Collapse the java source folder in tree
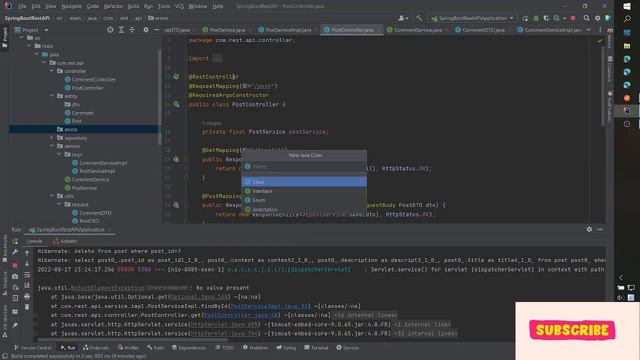640x360 pixels. point(37,54)
